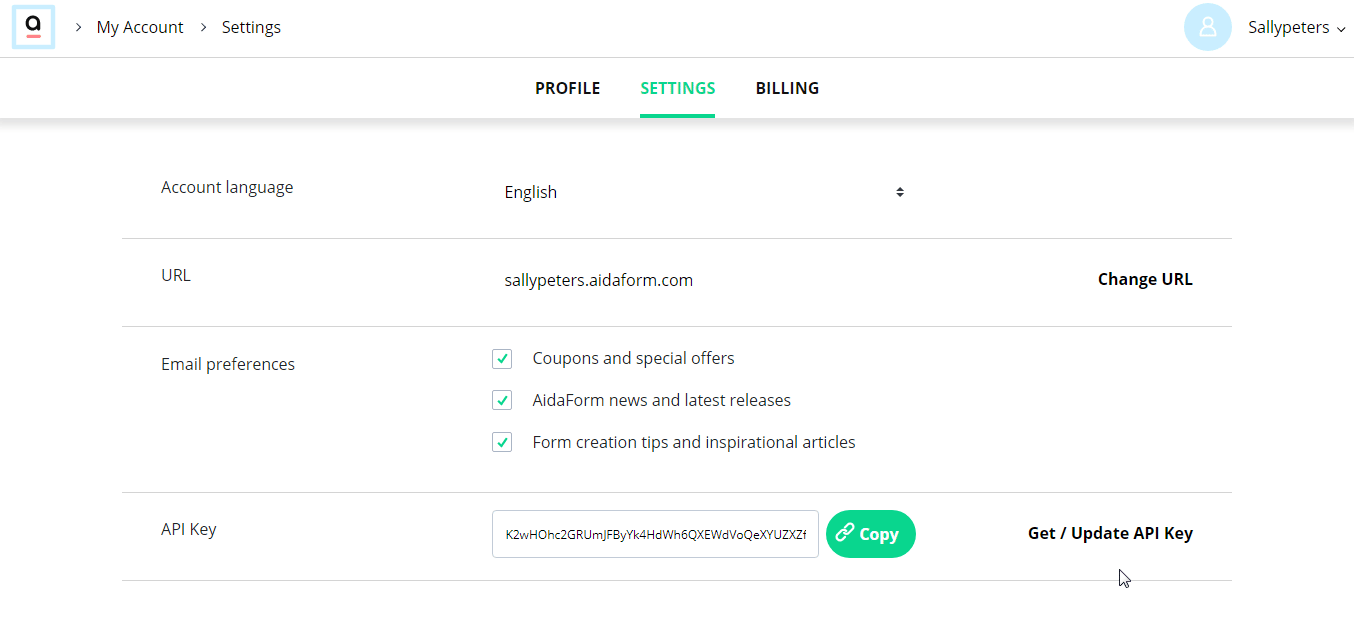Expand the Sallypeters user menu

coord(1296,27)
